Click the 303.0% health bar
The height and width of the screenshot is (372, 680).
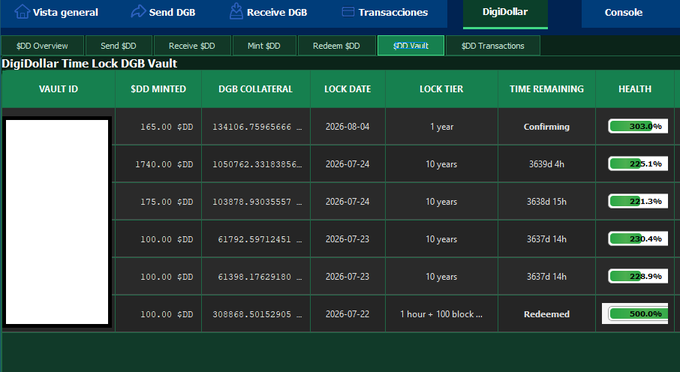tap(638, 126)
